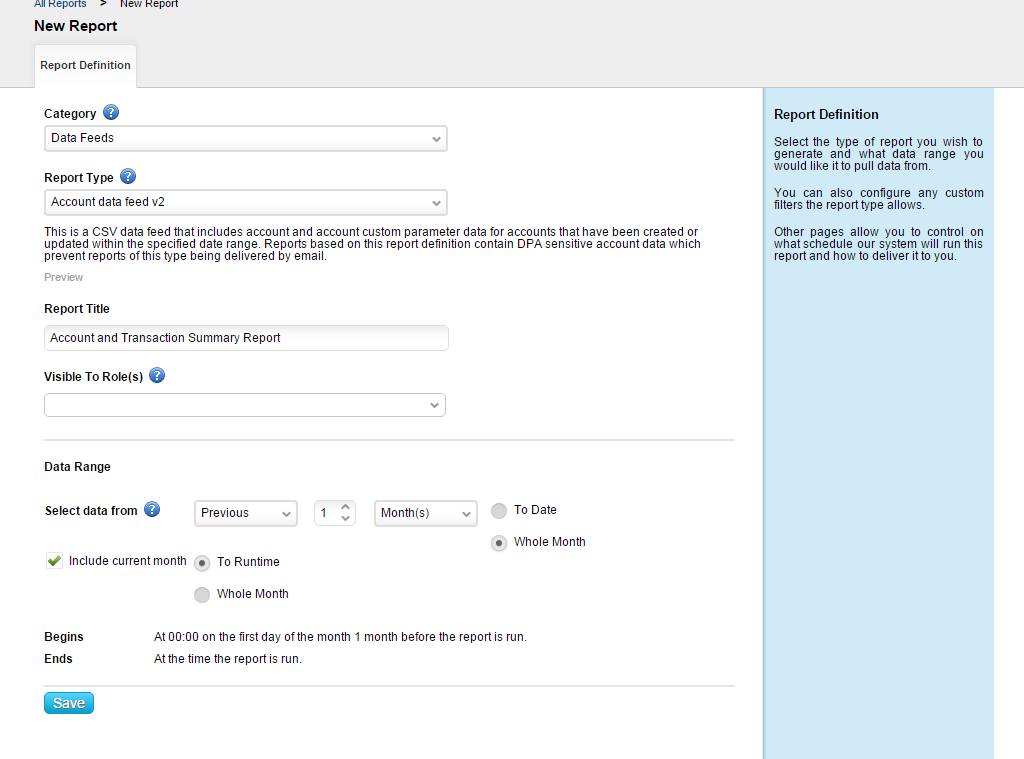Open the Visible To Role(s) dropdown

click(x=245, y=405)
